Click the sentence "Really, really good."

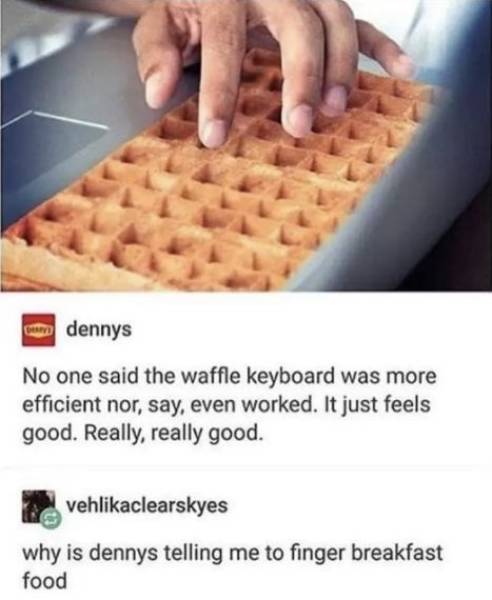pos(173,433)
